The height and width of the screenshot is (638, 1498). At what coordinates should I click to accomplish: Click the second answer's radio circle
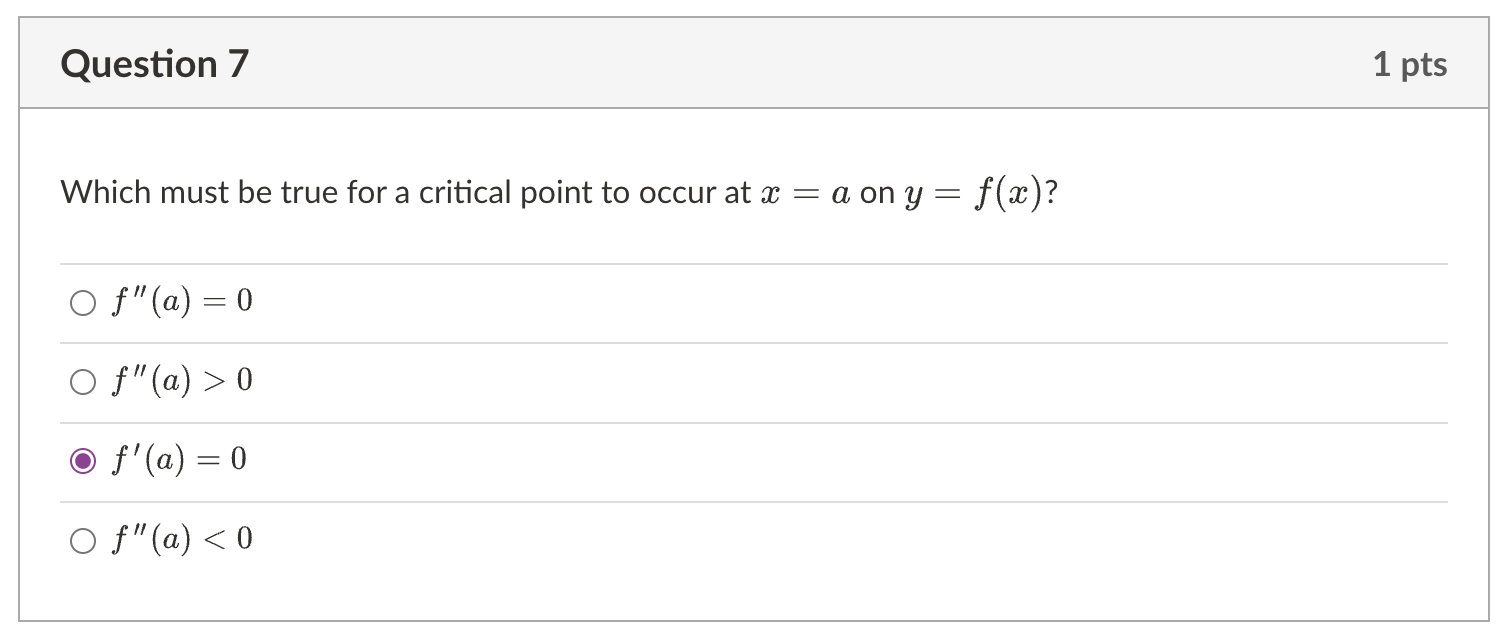83,380
